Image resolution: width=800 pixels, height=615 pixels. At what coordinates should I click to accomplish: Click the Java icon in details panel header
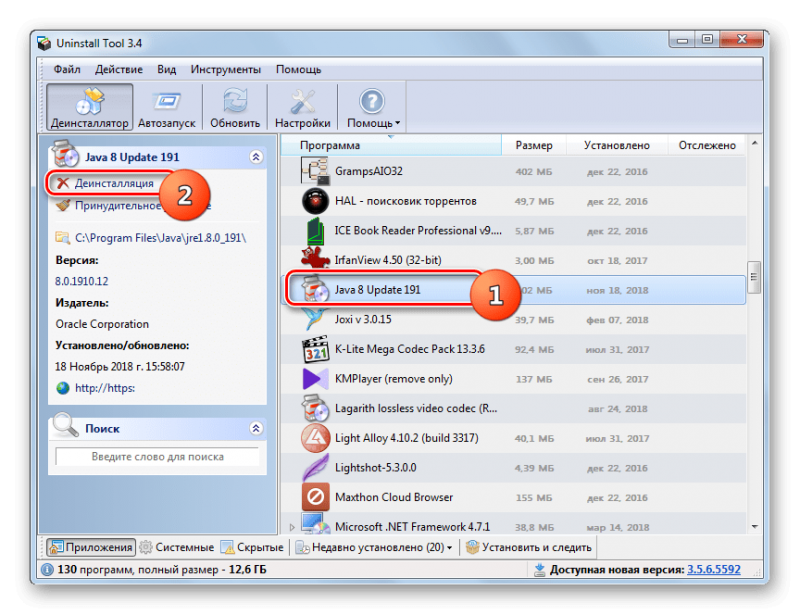[65, 154]
